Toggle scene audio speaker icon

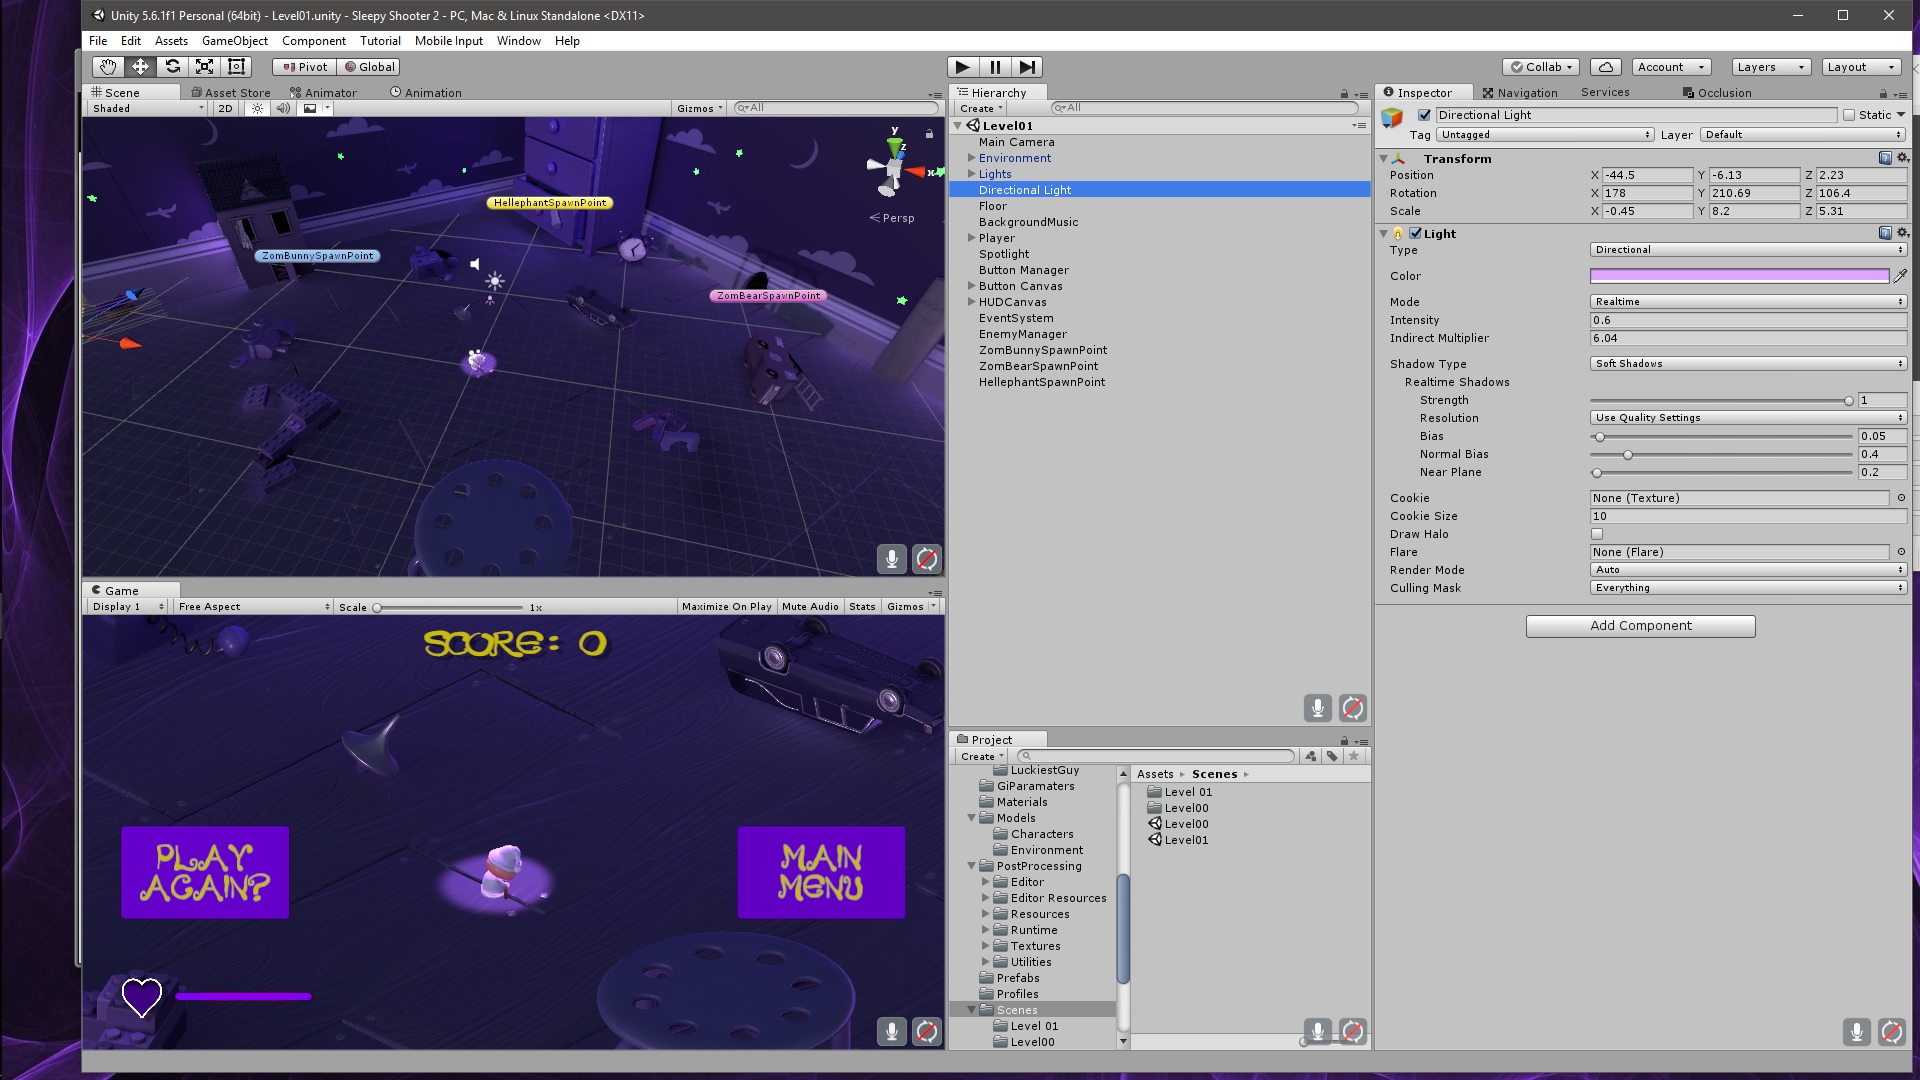283,108
